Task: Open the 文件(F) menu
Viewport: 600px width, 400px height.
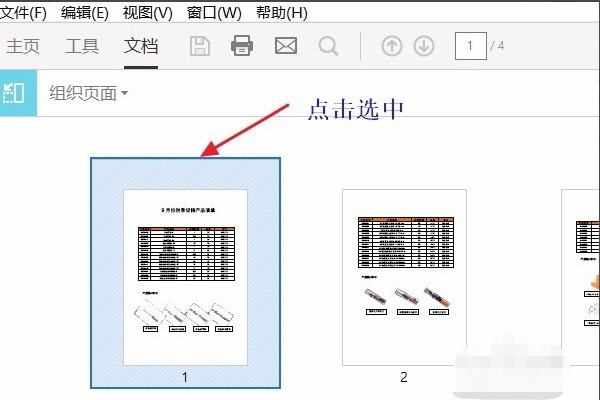Action: tap(24, 13)
